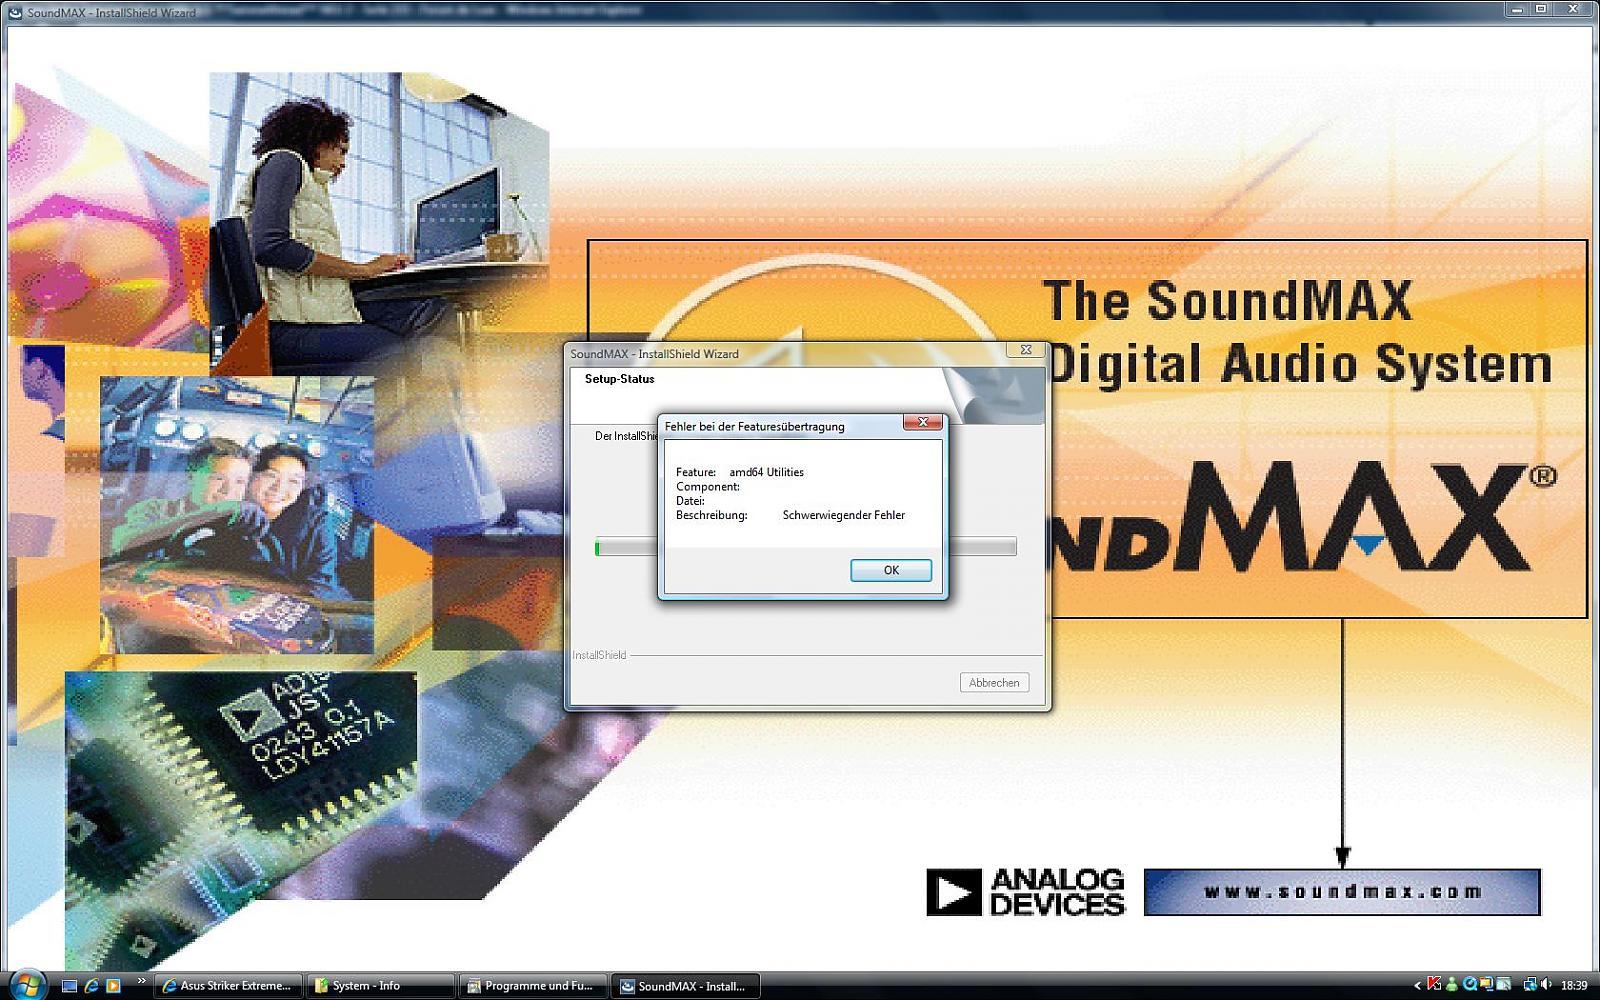Close the SoundMAX InstallShield Wizard setup dialog
1600x1000 pixels.
[1025, 350]
